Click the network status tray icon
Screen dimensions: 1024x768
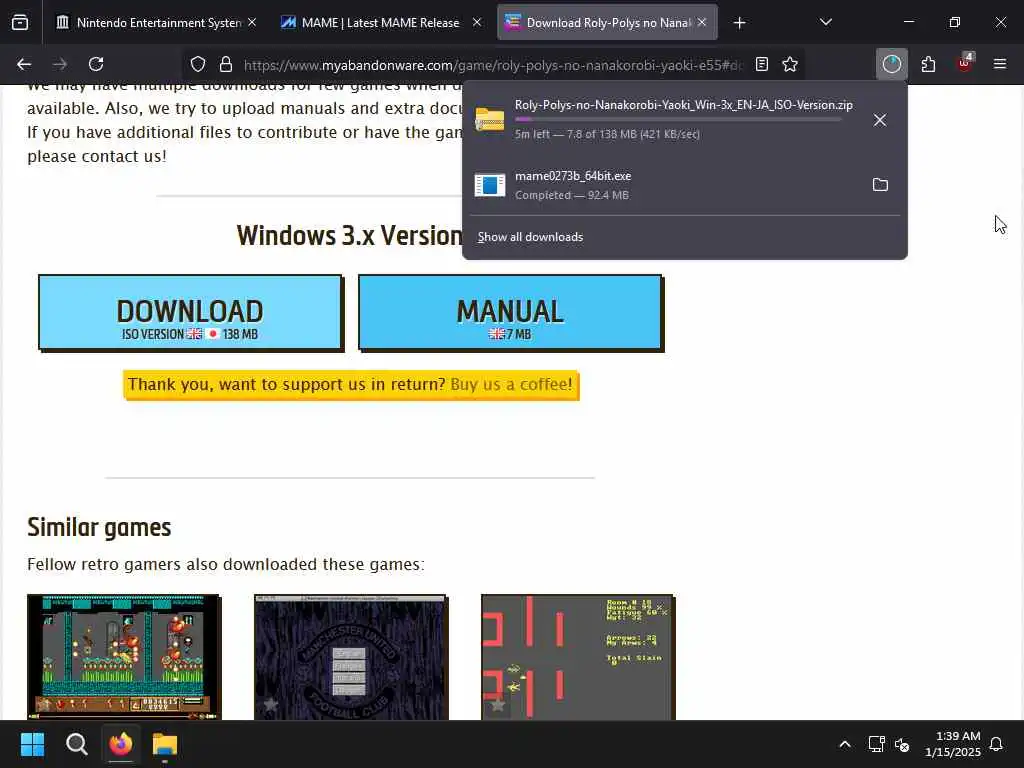click(876, 744)
